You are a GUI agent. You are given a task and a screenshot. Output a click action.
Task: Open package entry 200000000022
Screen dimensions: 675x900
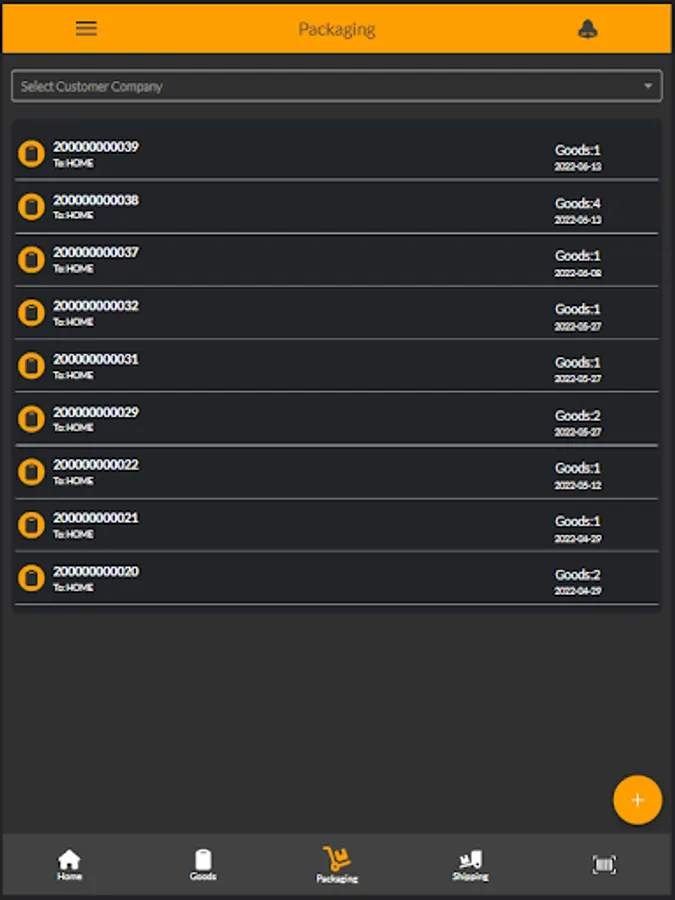(x=337, y=472)
